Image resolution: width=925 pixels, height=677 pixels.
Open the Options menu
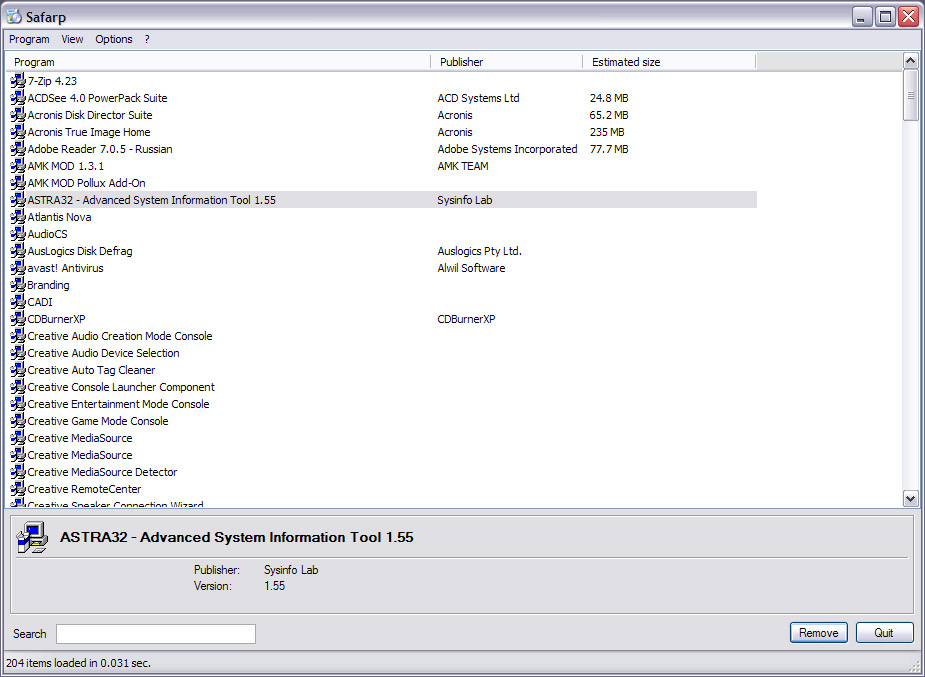pos(114,40)
